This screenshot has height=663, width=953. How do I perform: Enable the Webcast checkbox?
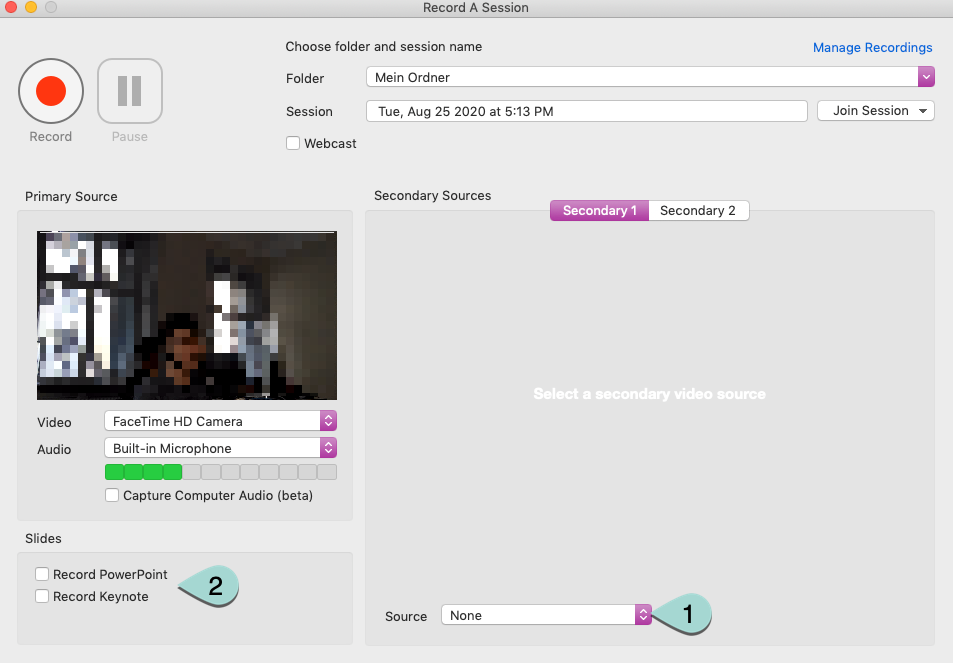tap(293, 143)
